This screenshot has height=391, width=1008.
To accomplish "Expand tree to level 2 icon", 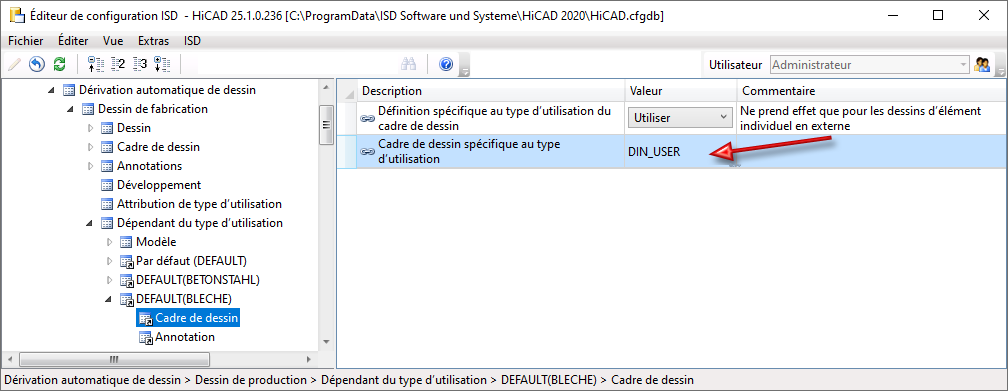I will [118, 64].
